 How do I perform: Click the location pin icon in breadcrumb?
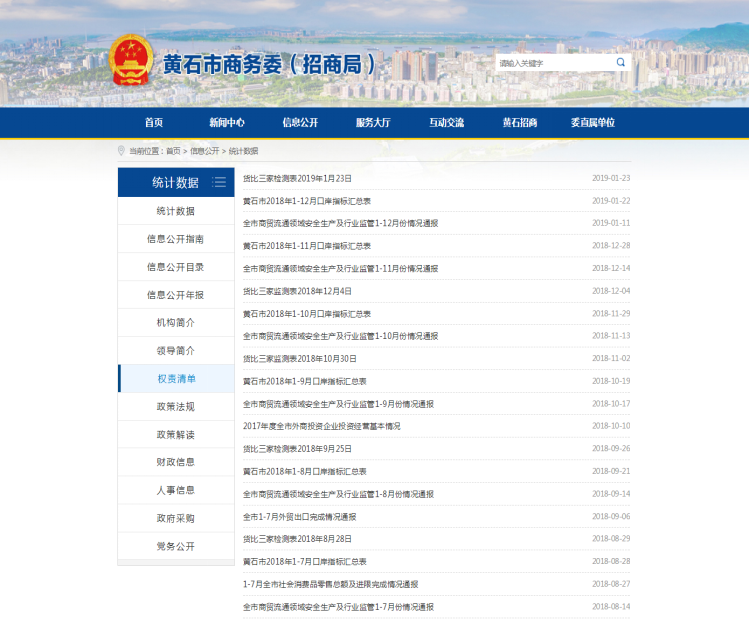[122, 151]
